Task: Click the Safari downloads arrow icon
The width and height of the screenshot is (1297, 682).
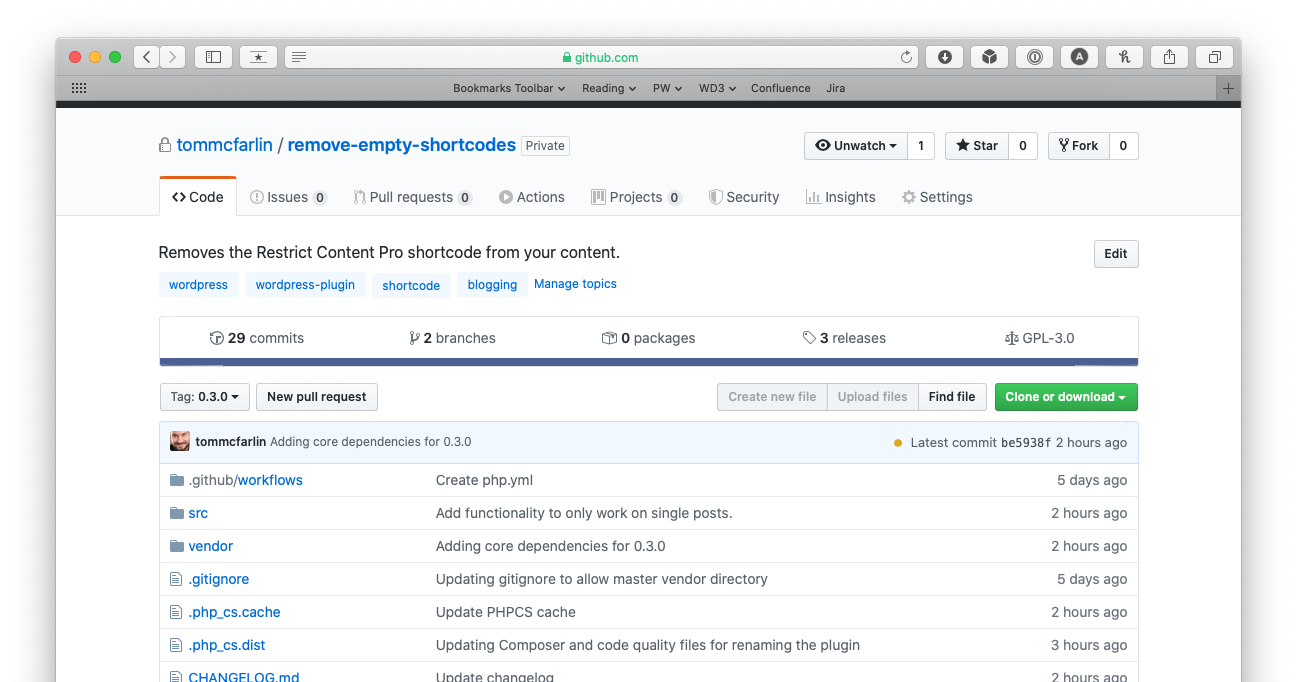Action: click(x=944, y=57)
